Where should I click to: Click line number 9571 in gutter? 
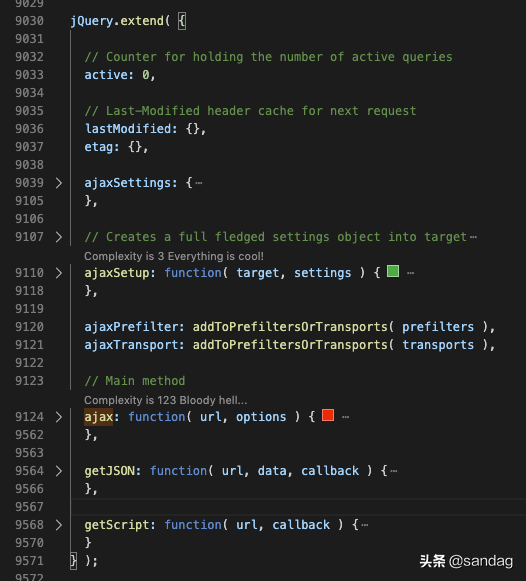pyautogui.click(x=29, y=561)
